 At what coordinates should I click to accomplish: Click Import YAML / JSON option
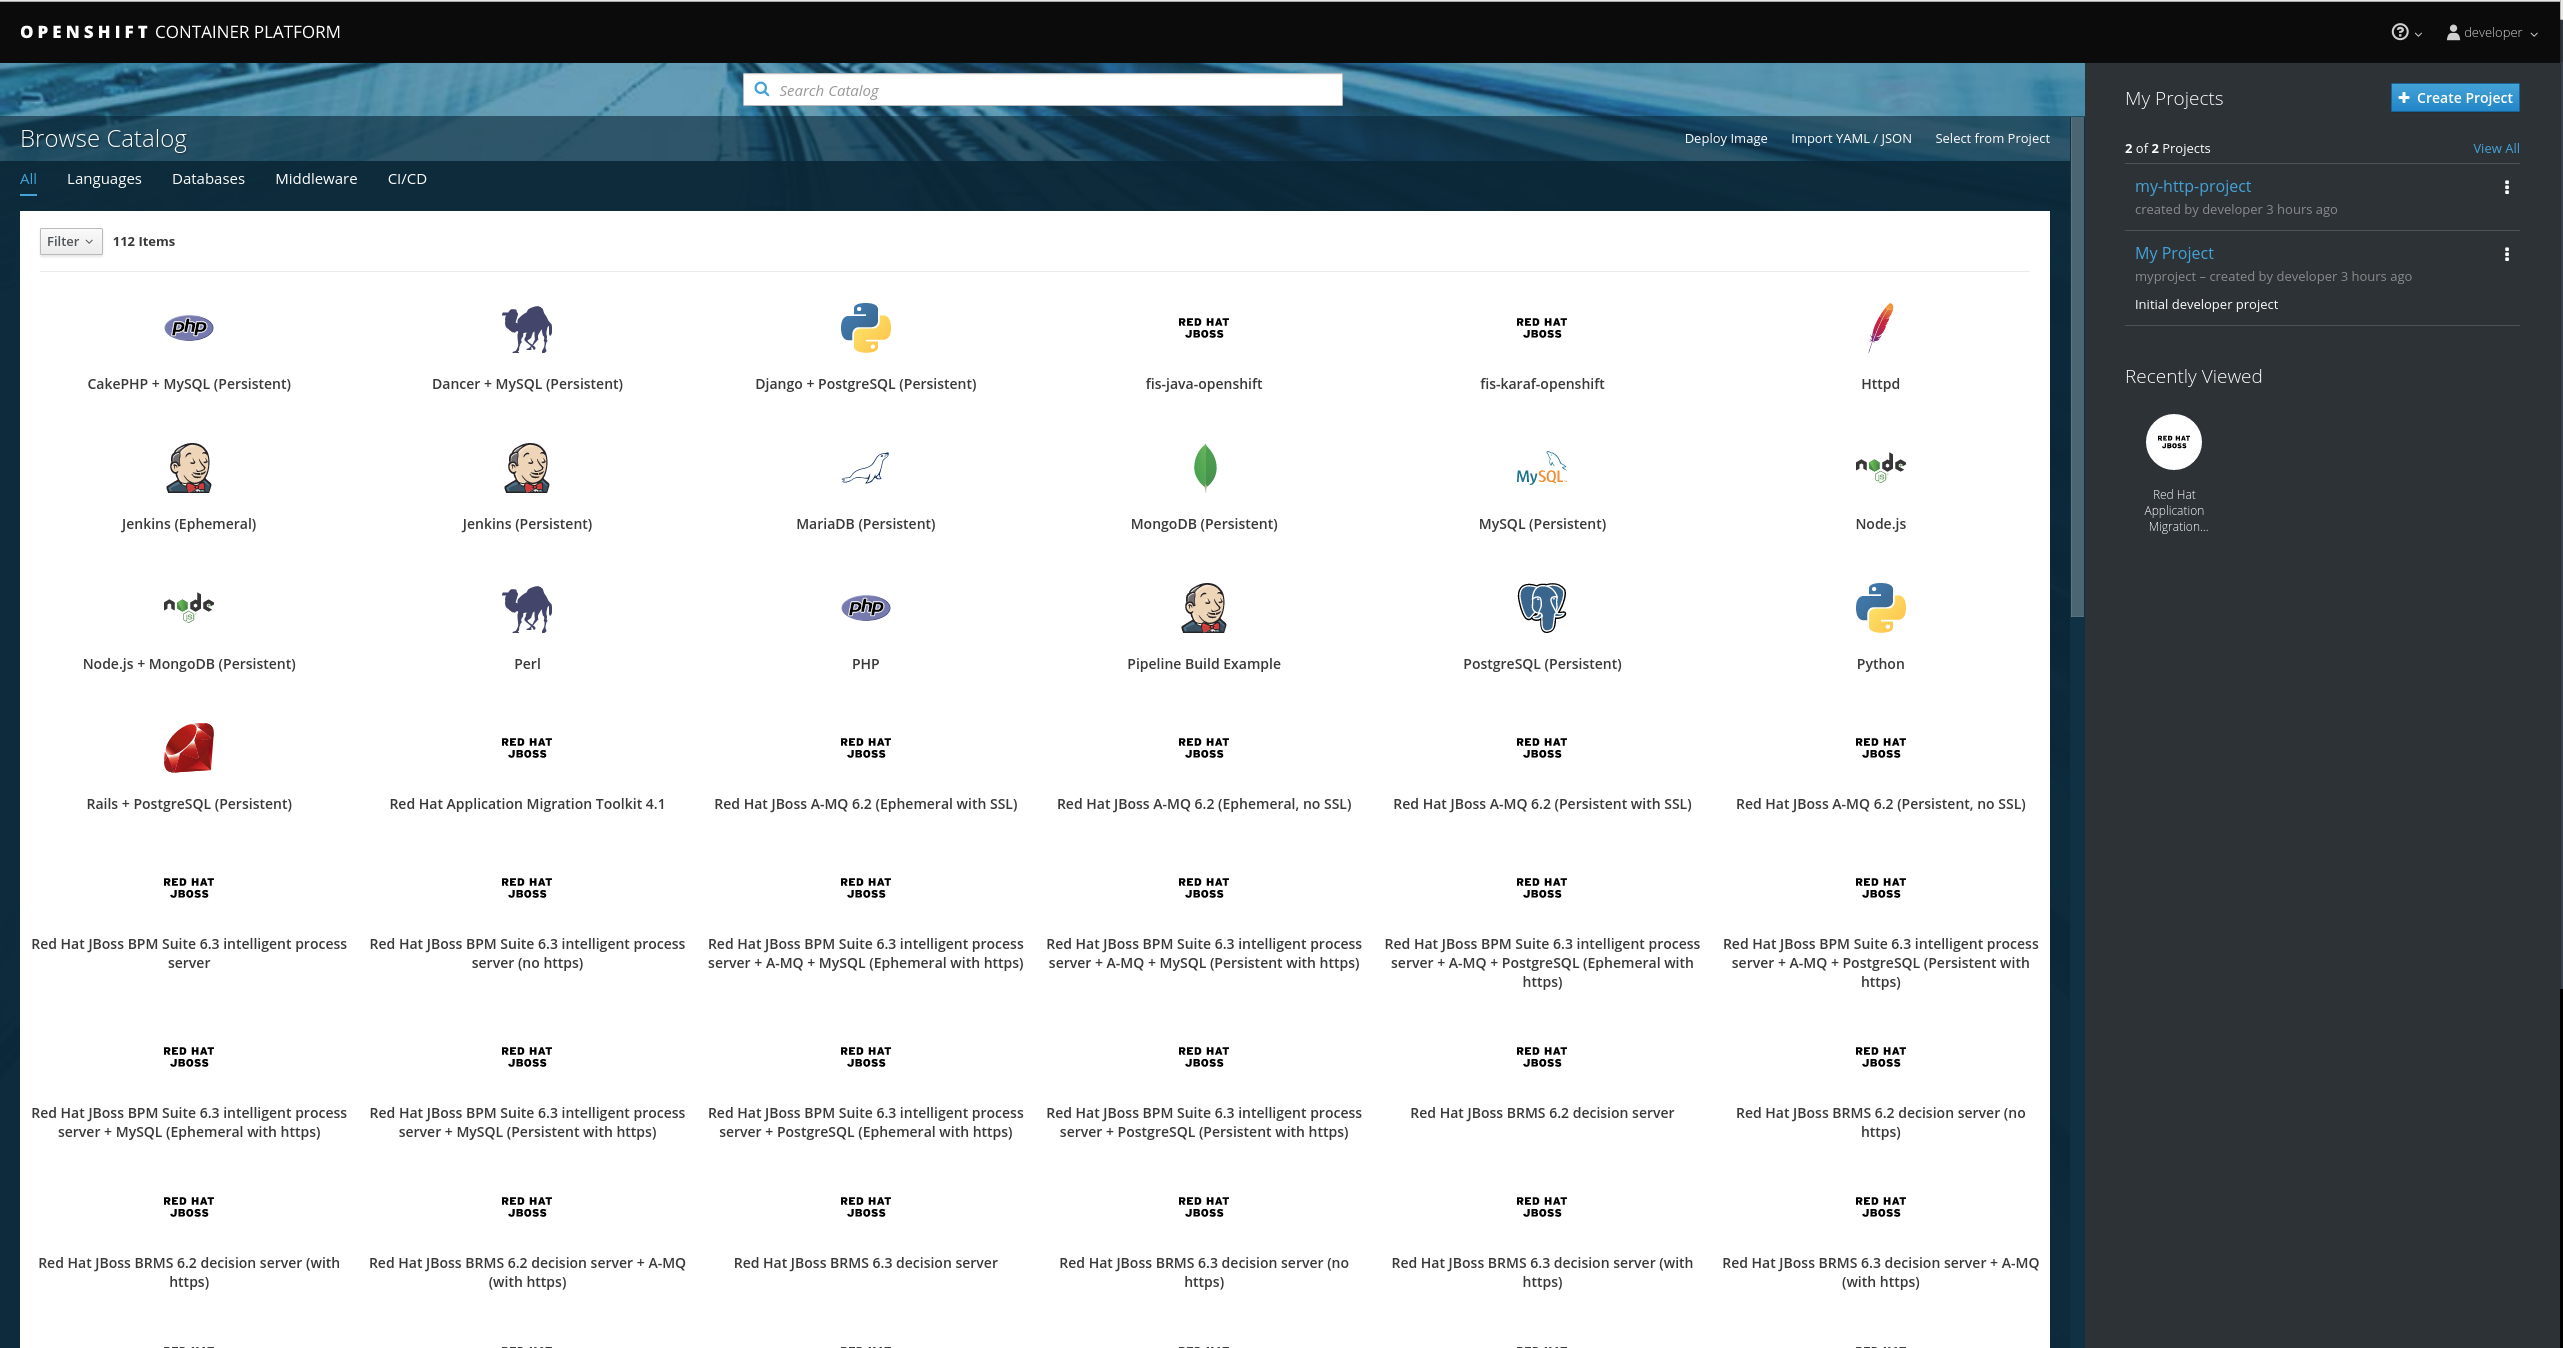pyautogui.click(x=1849, y=137)
